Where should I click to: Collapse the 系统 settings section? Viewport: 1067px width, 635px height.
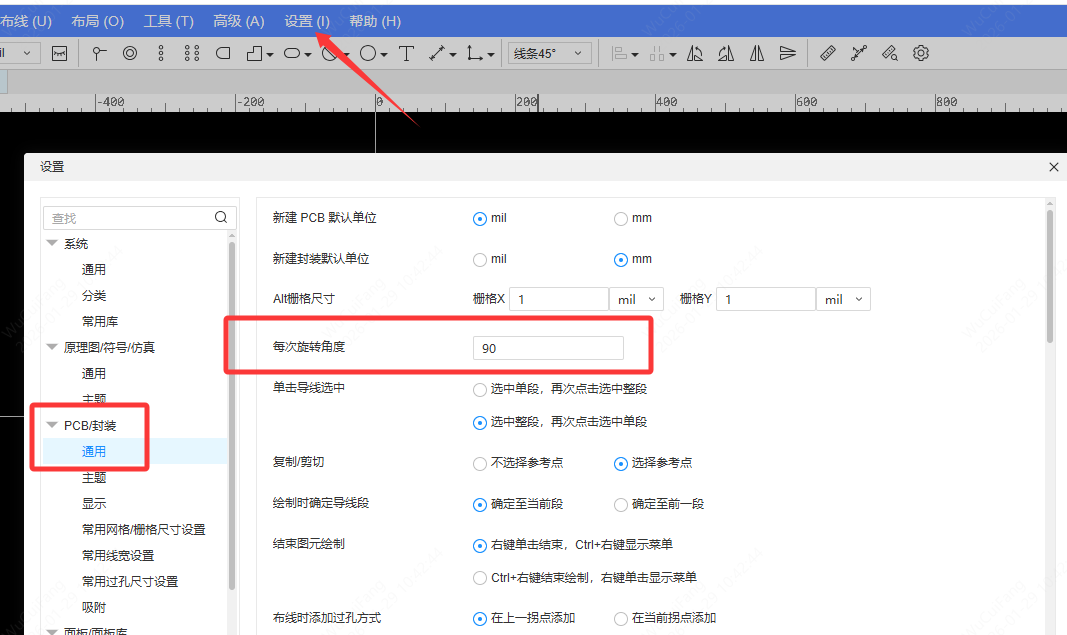pos(52,243)
